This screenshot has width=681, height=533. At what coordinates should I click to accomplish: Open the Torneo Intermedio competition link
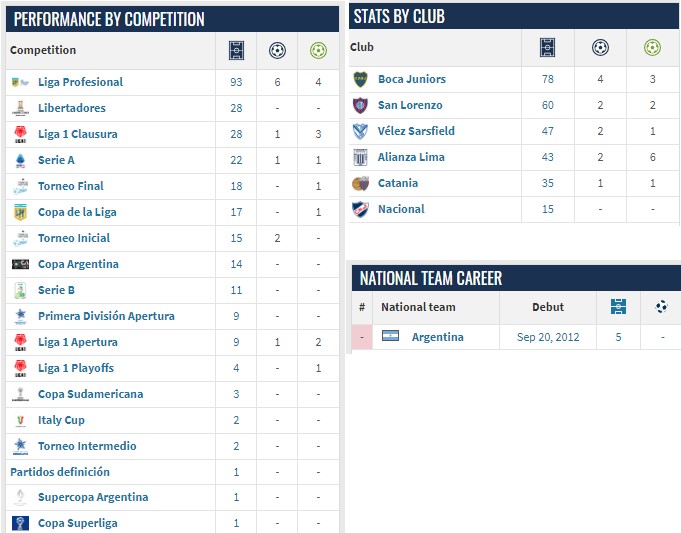[x=87, y=446]
